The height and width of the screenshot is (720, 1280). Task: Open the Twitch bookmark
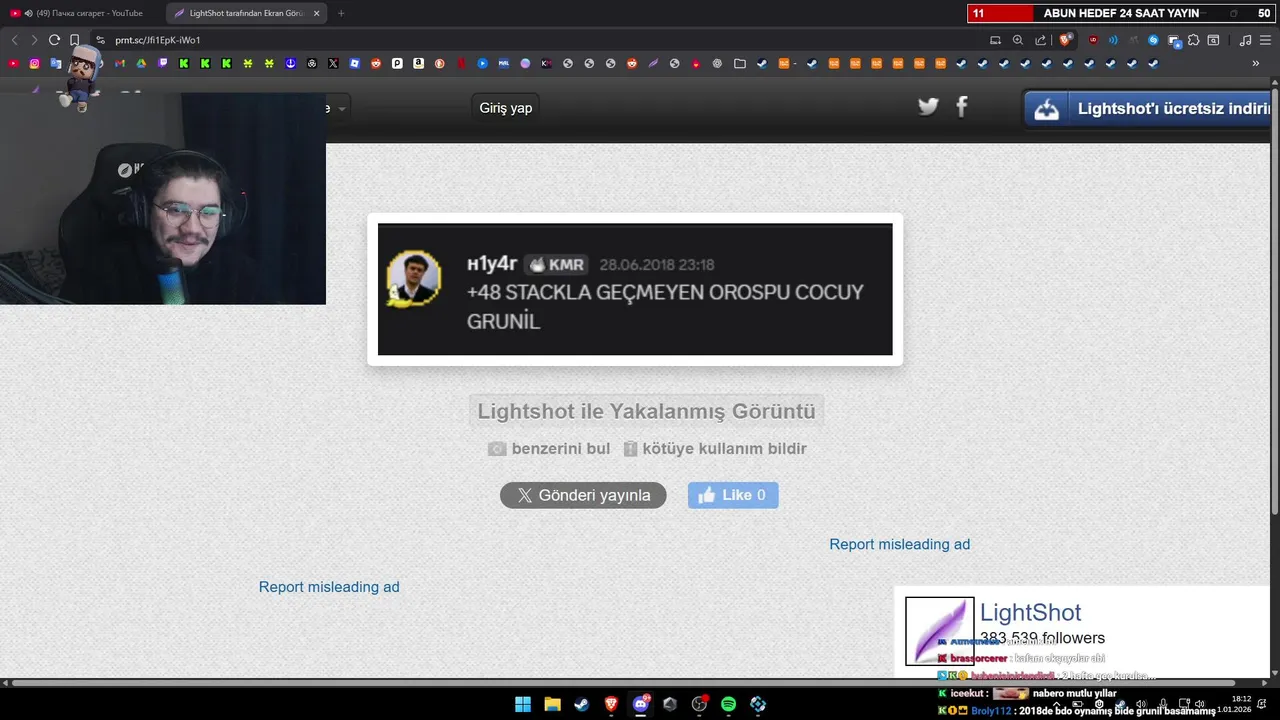[163, 63]
